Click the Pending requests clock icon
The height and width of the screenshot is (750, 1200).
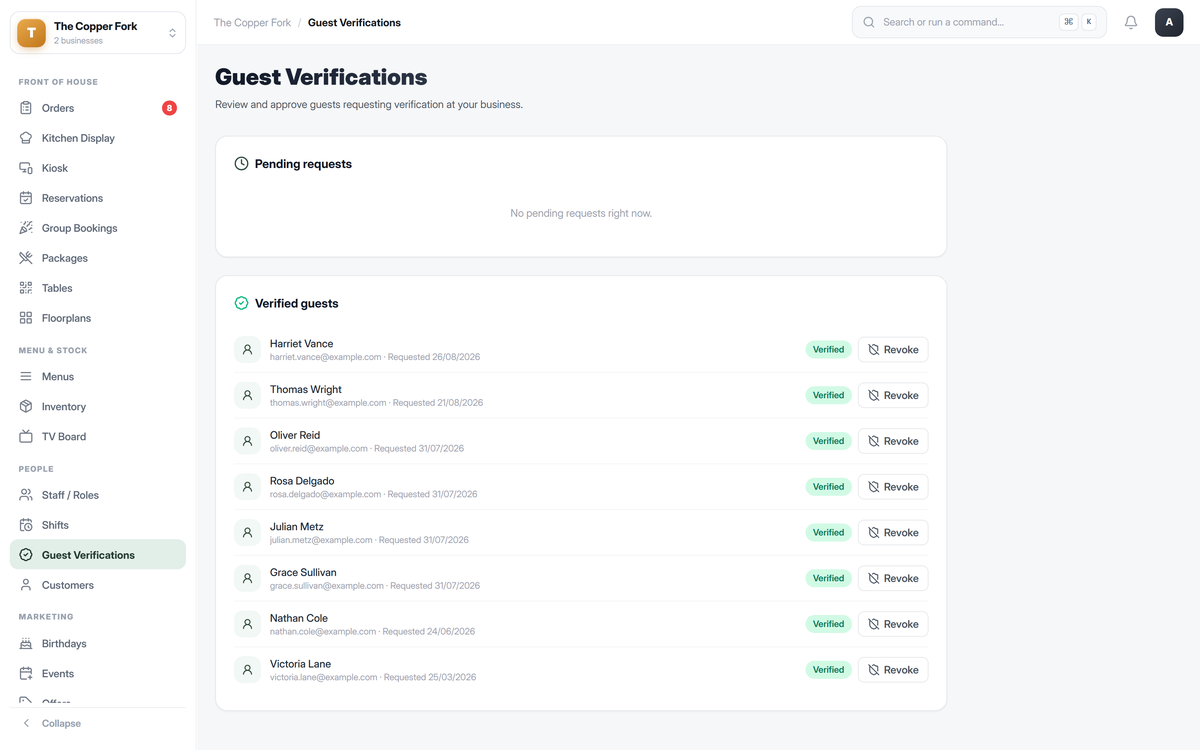click(x=241, y=164)
